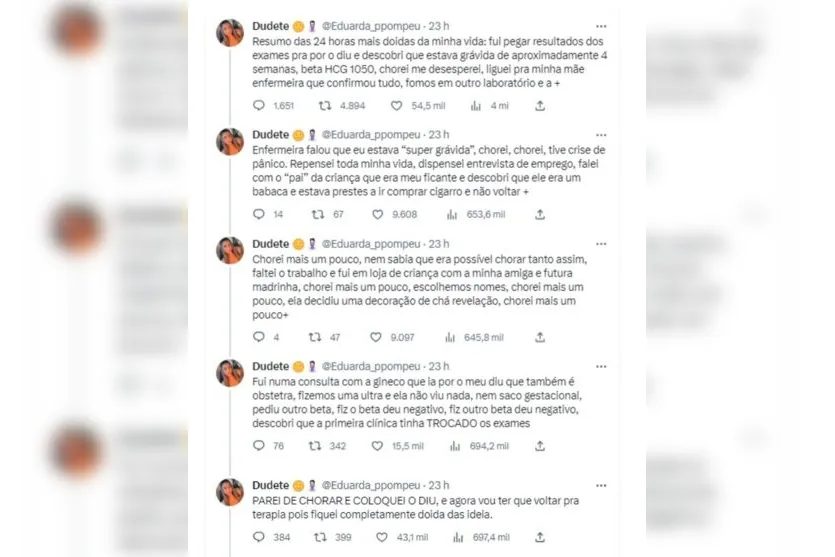Reply to the last tweet with 384 replies

(x=259, y=537)
